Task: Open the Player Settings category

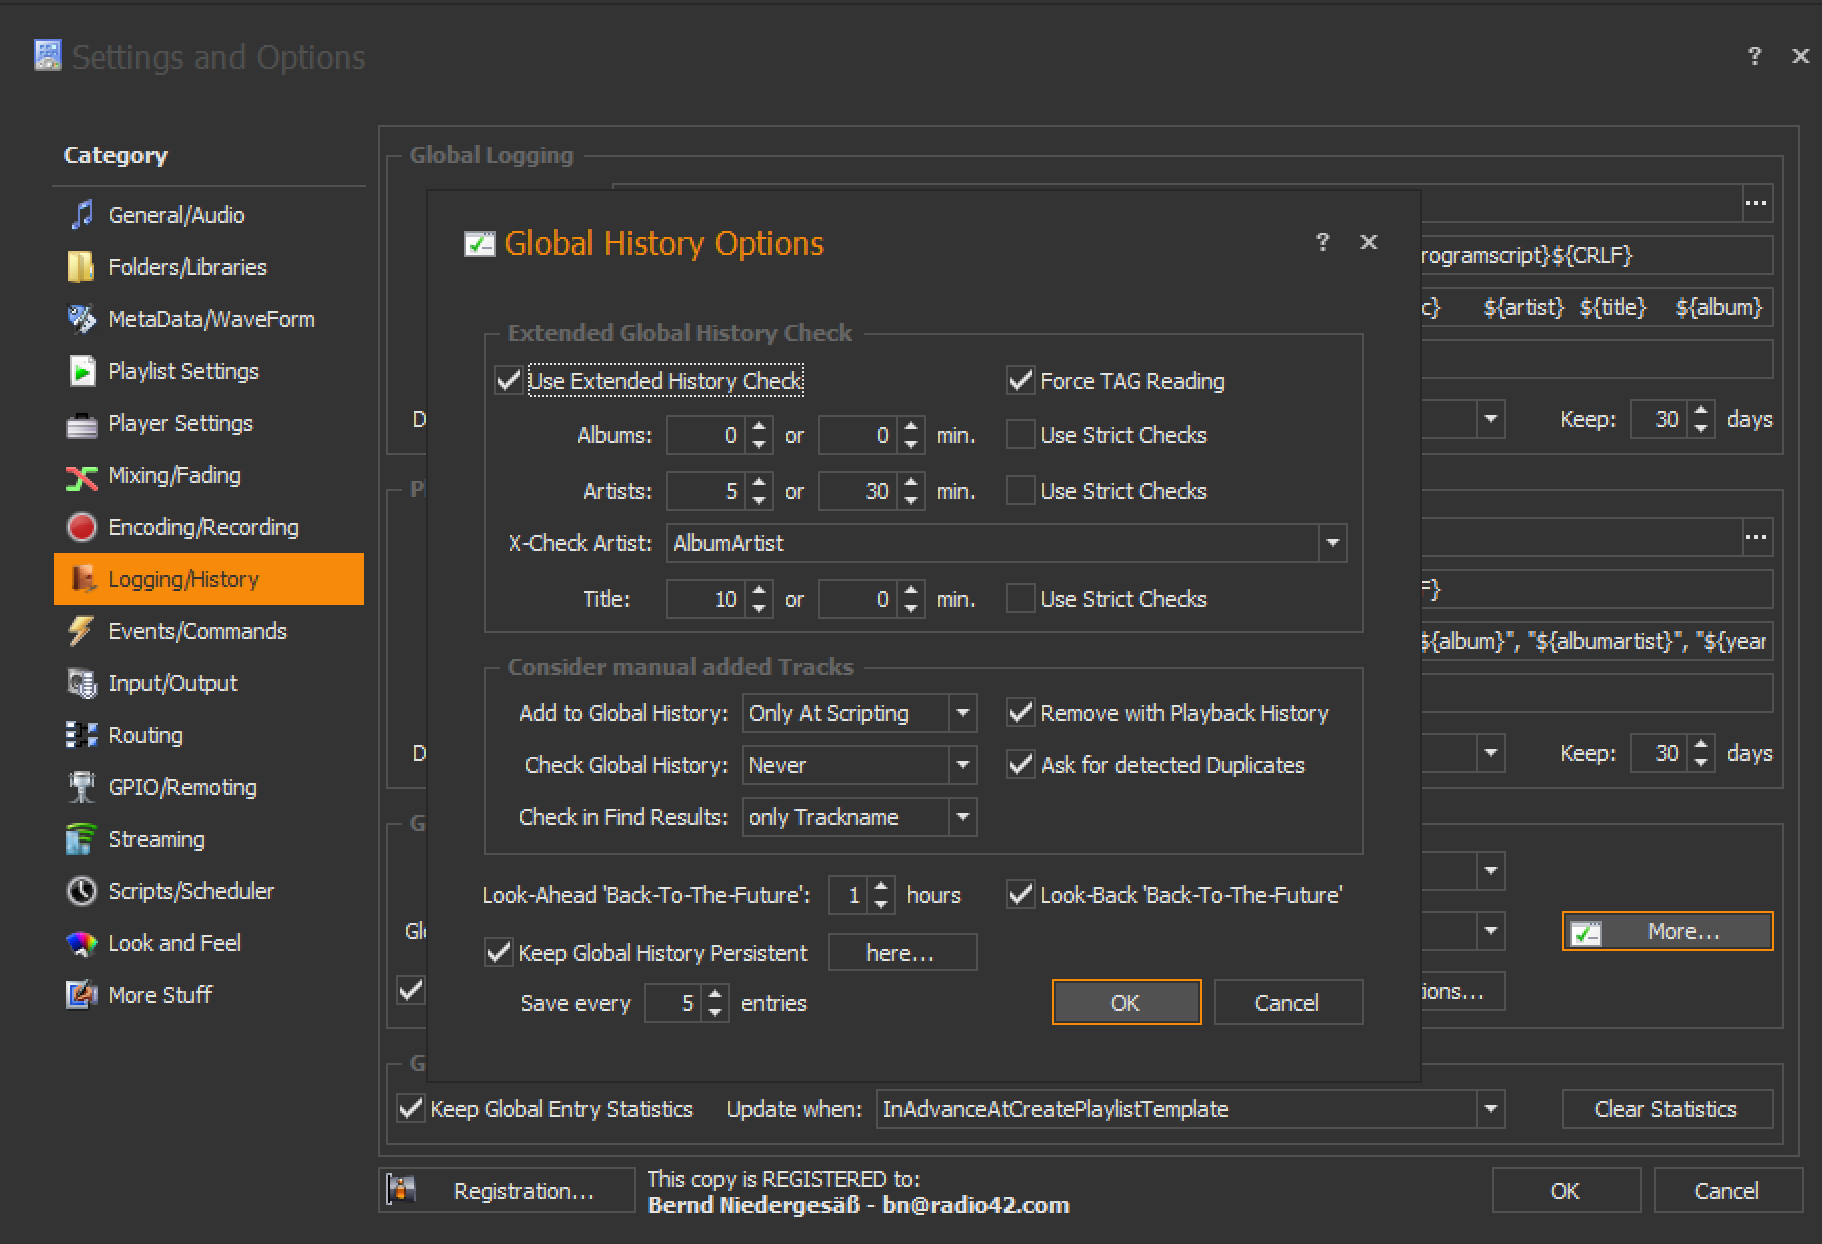Action: coord(180,423)
